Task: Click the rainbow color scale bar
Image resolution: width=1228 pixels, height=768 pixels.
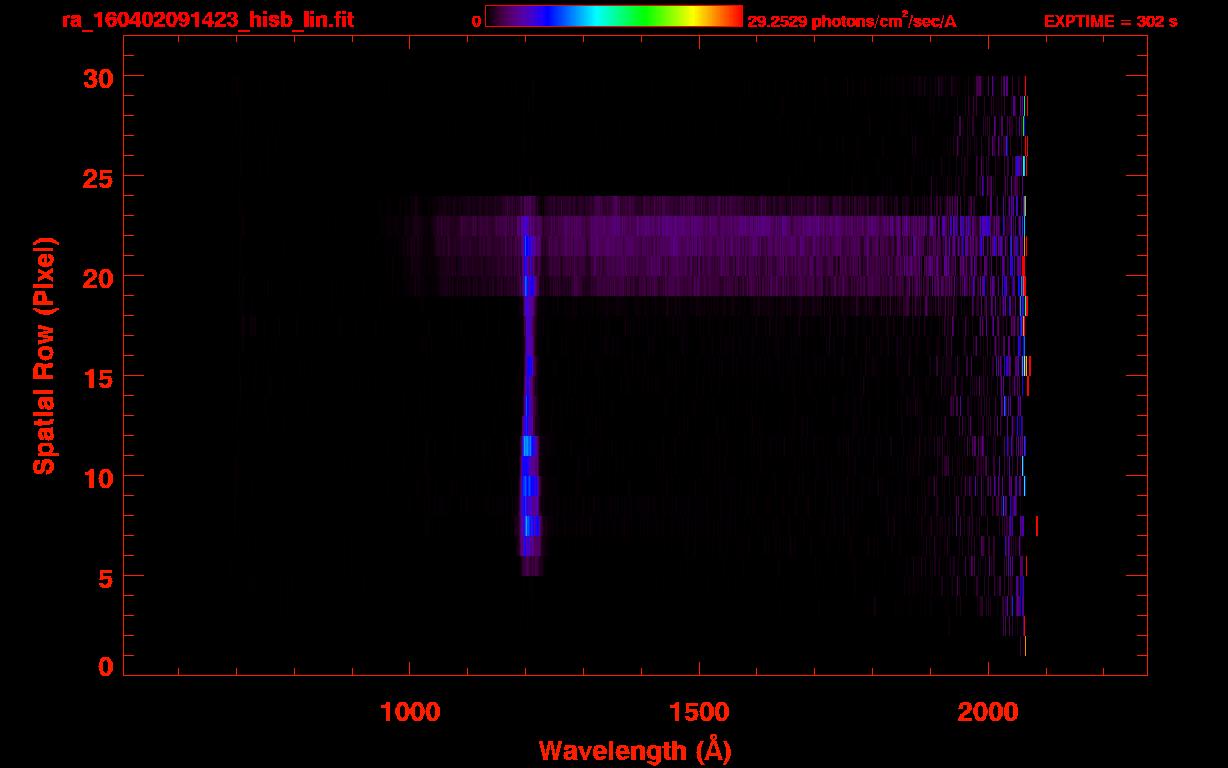Action: tap(614, 17)
